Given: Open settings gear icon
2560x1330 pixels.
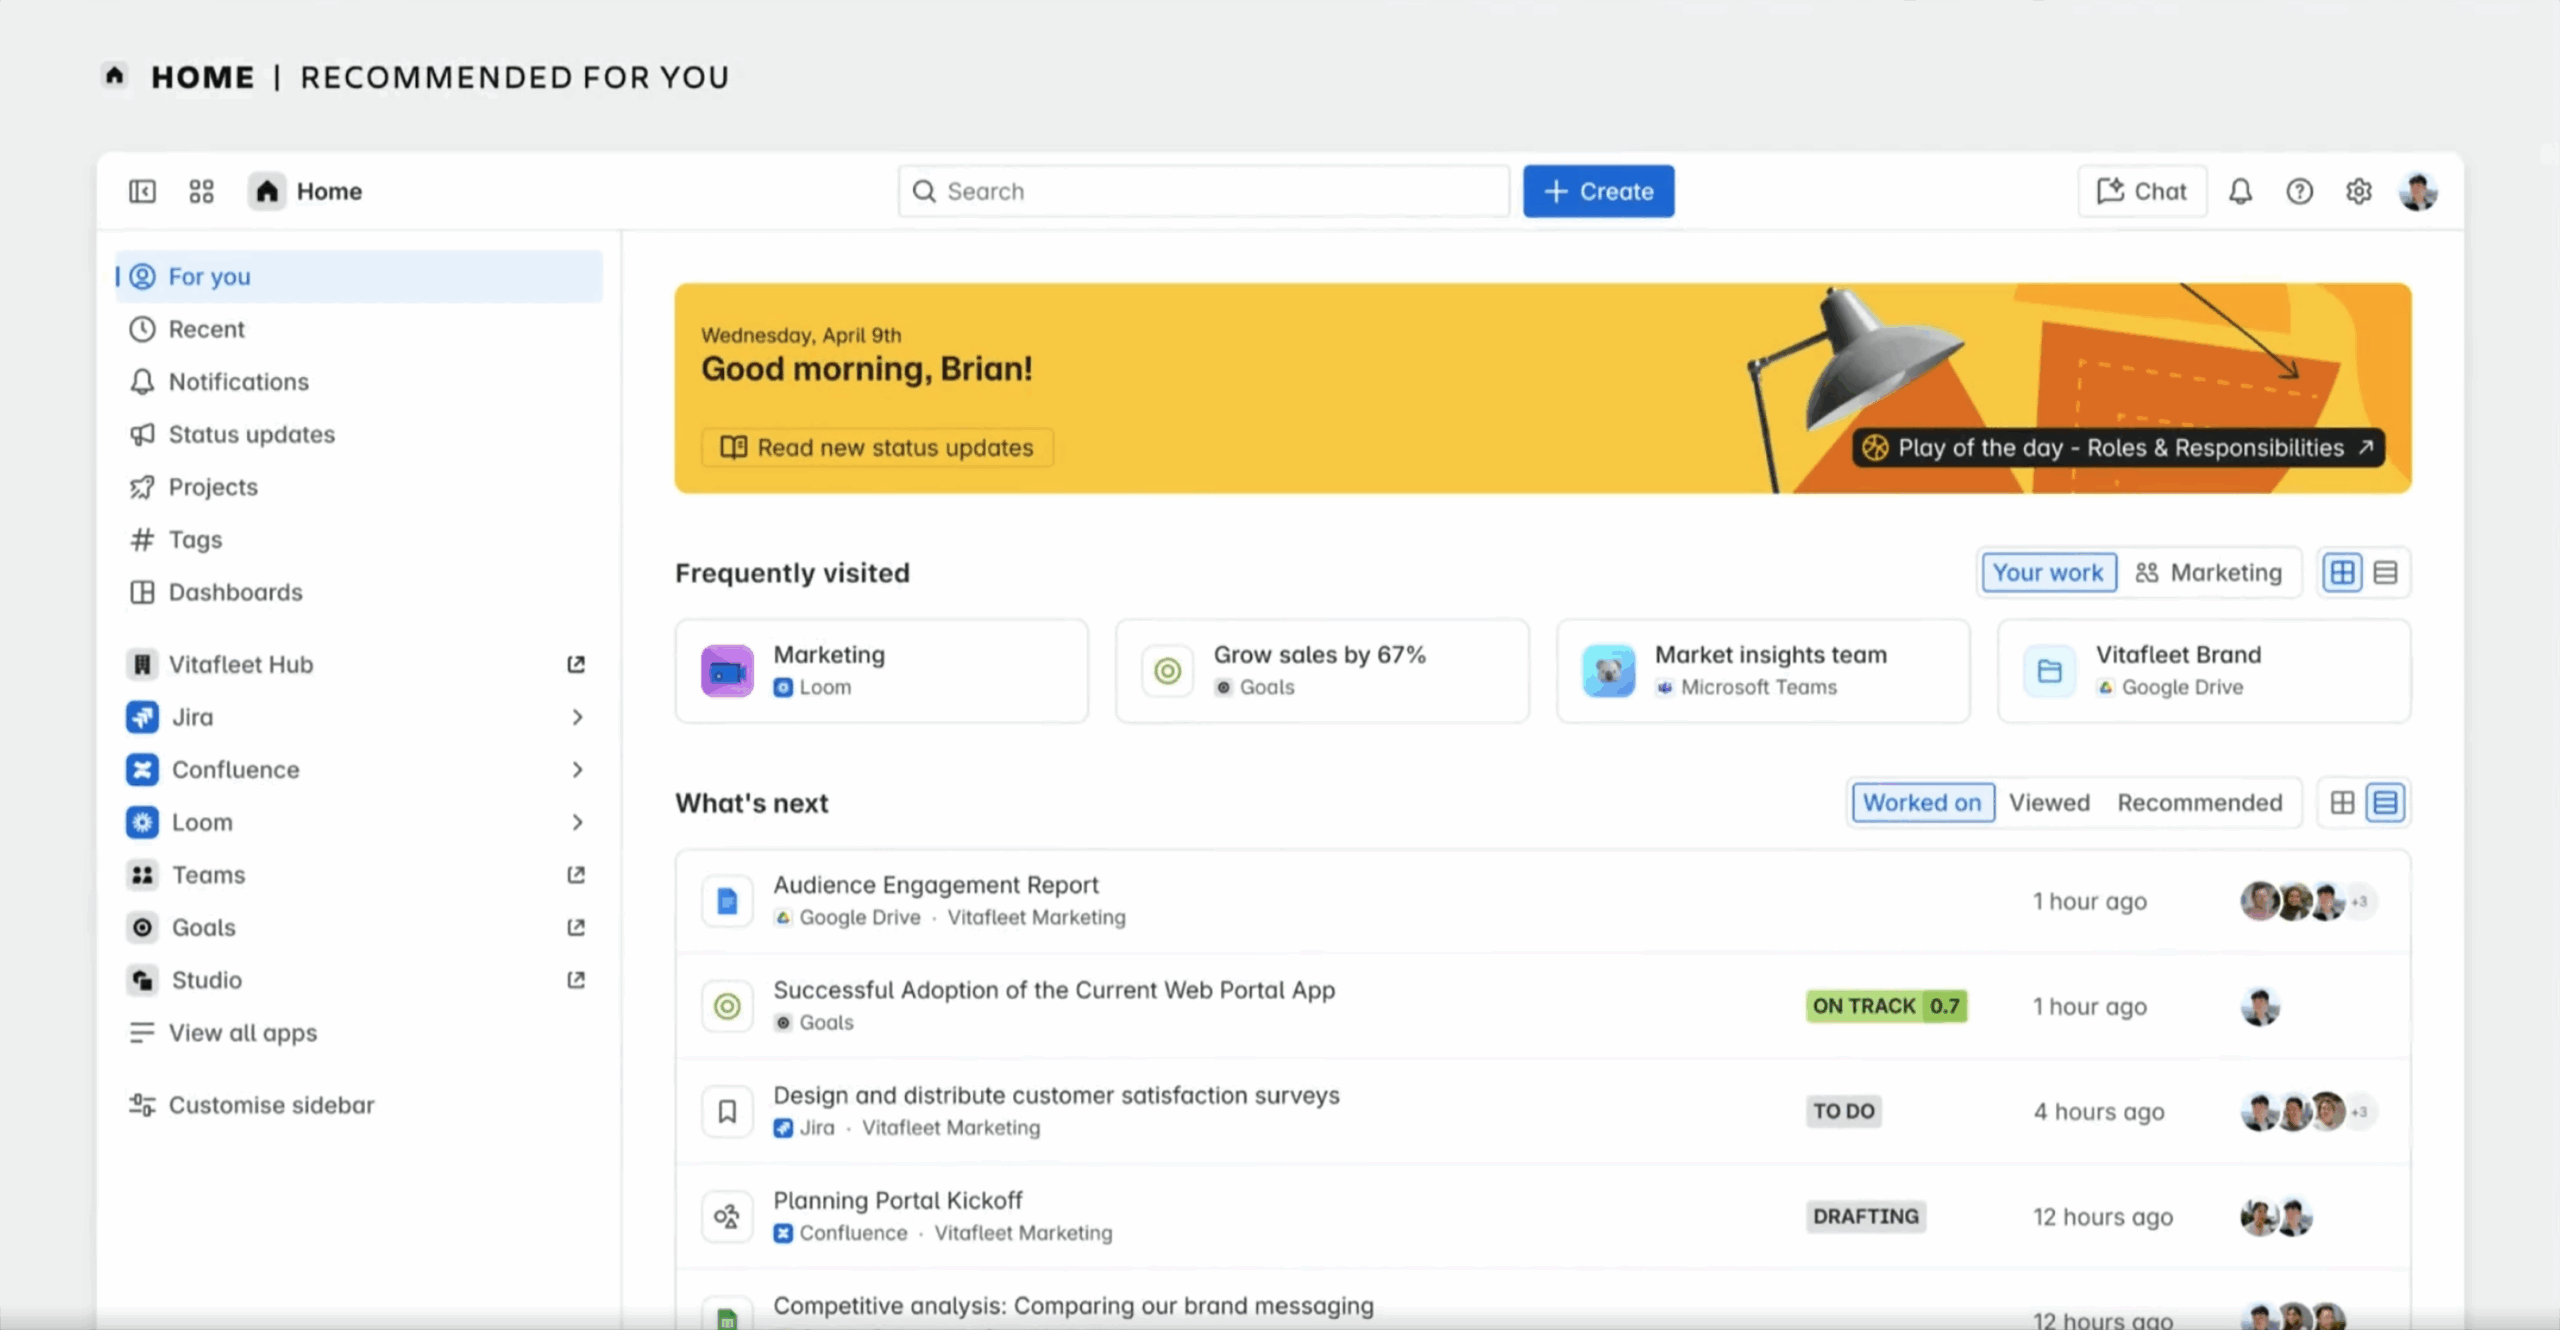Looking at the screenshot, I should click(2358, 191).
